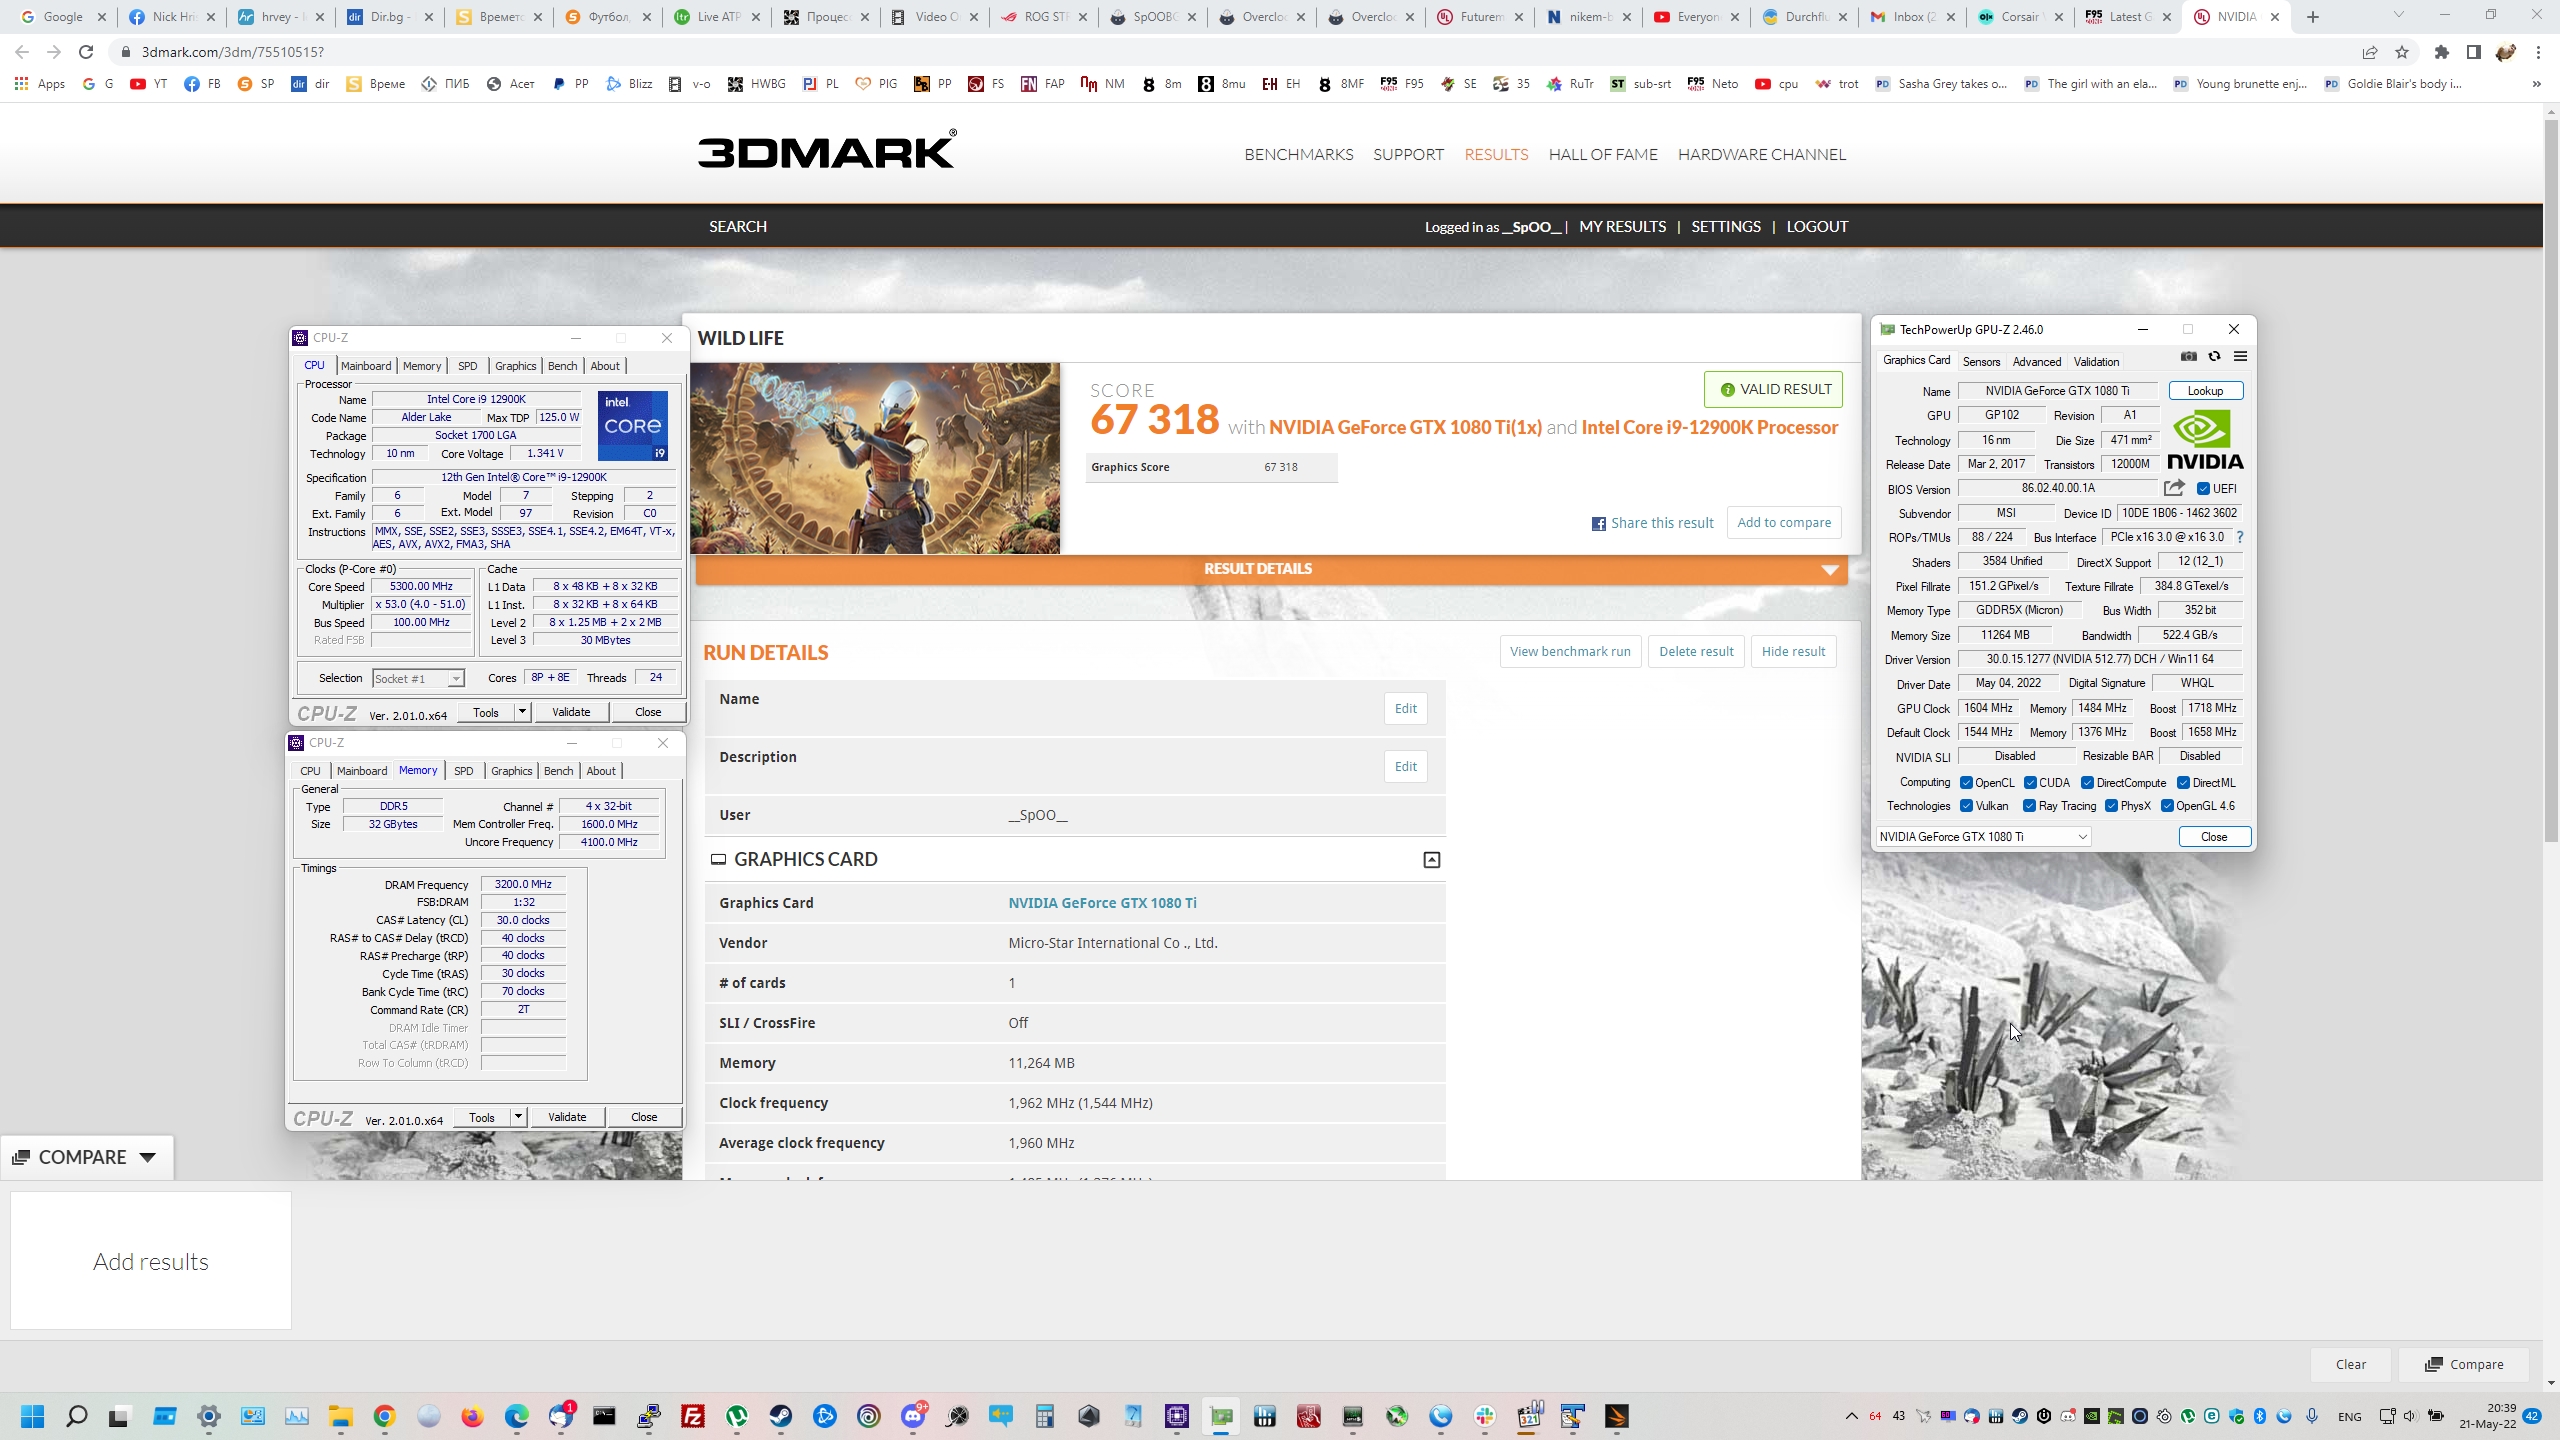
Task: Open FileZilla from the taskbar
Action: pyautogui.click(x=692, y=1416)
